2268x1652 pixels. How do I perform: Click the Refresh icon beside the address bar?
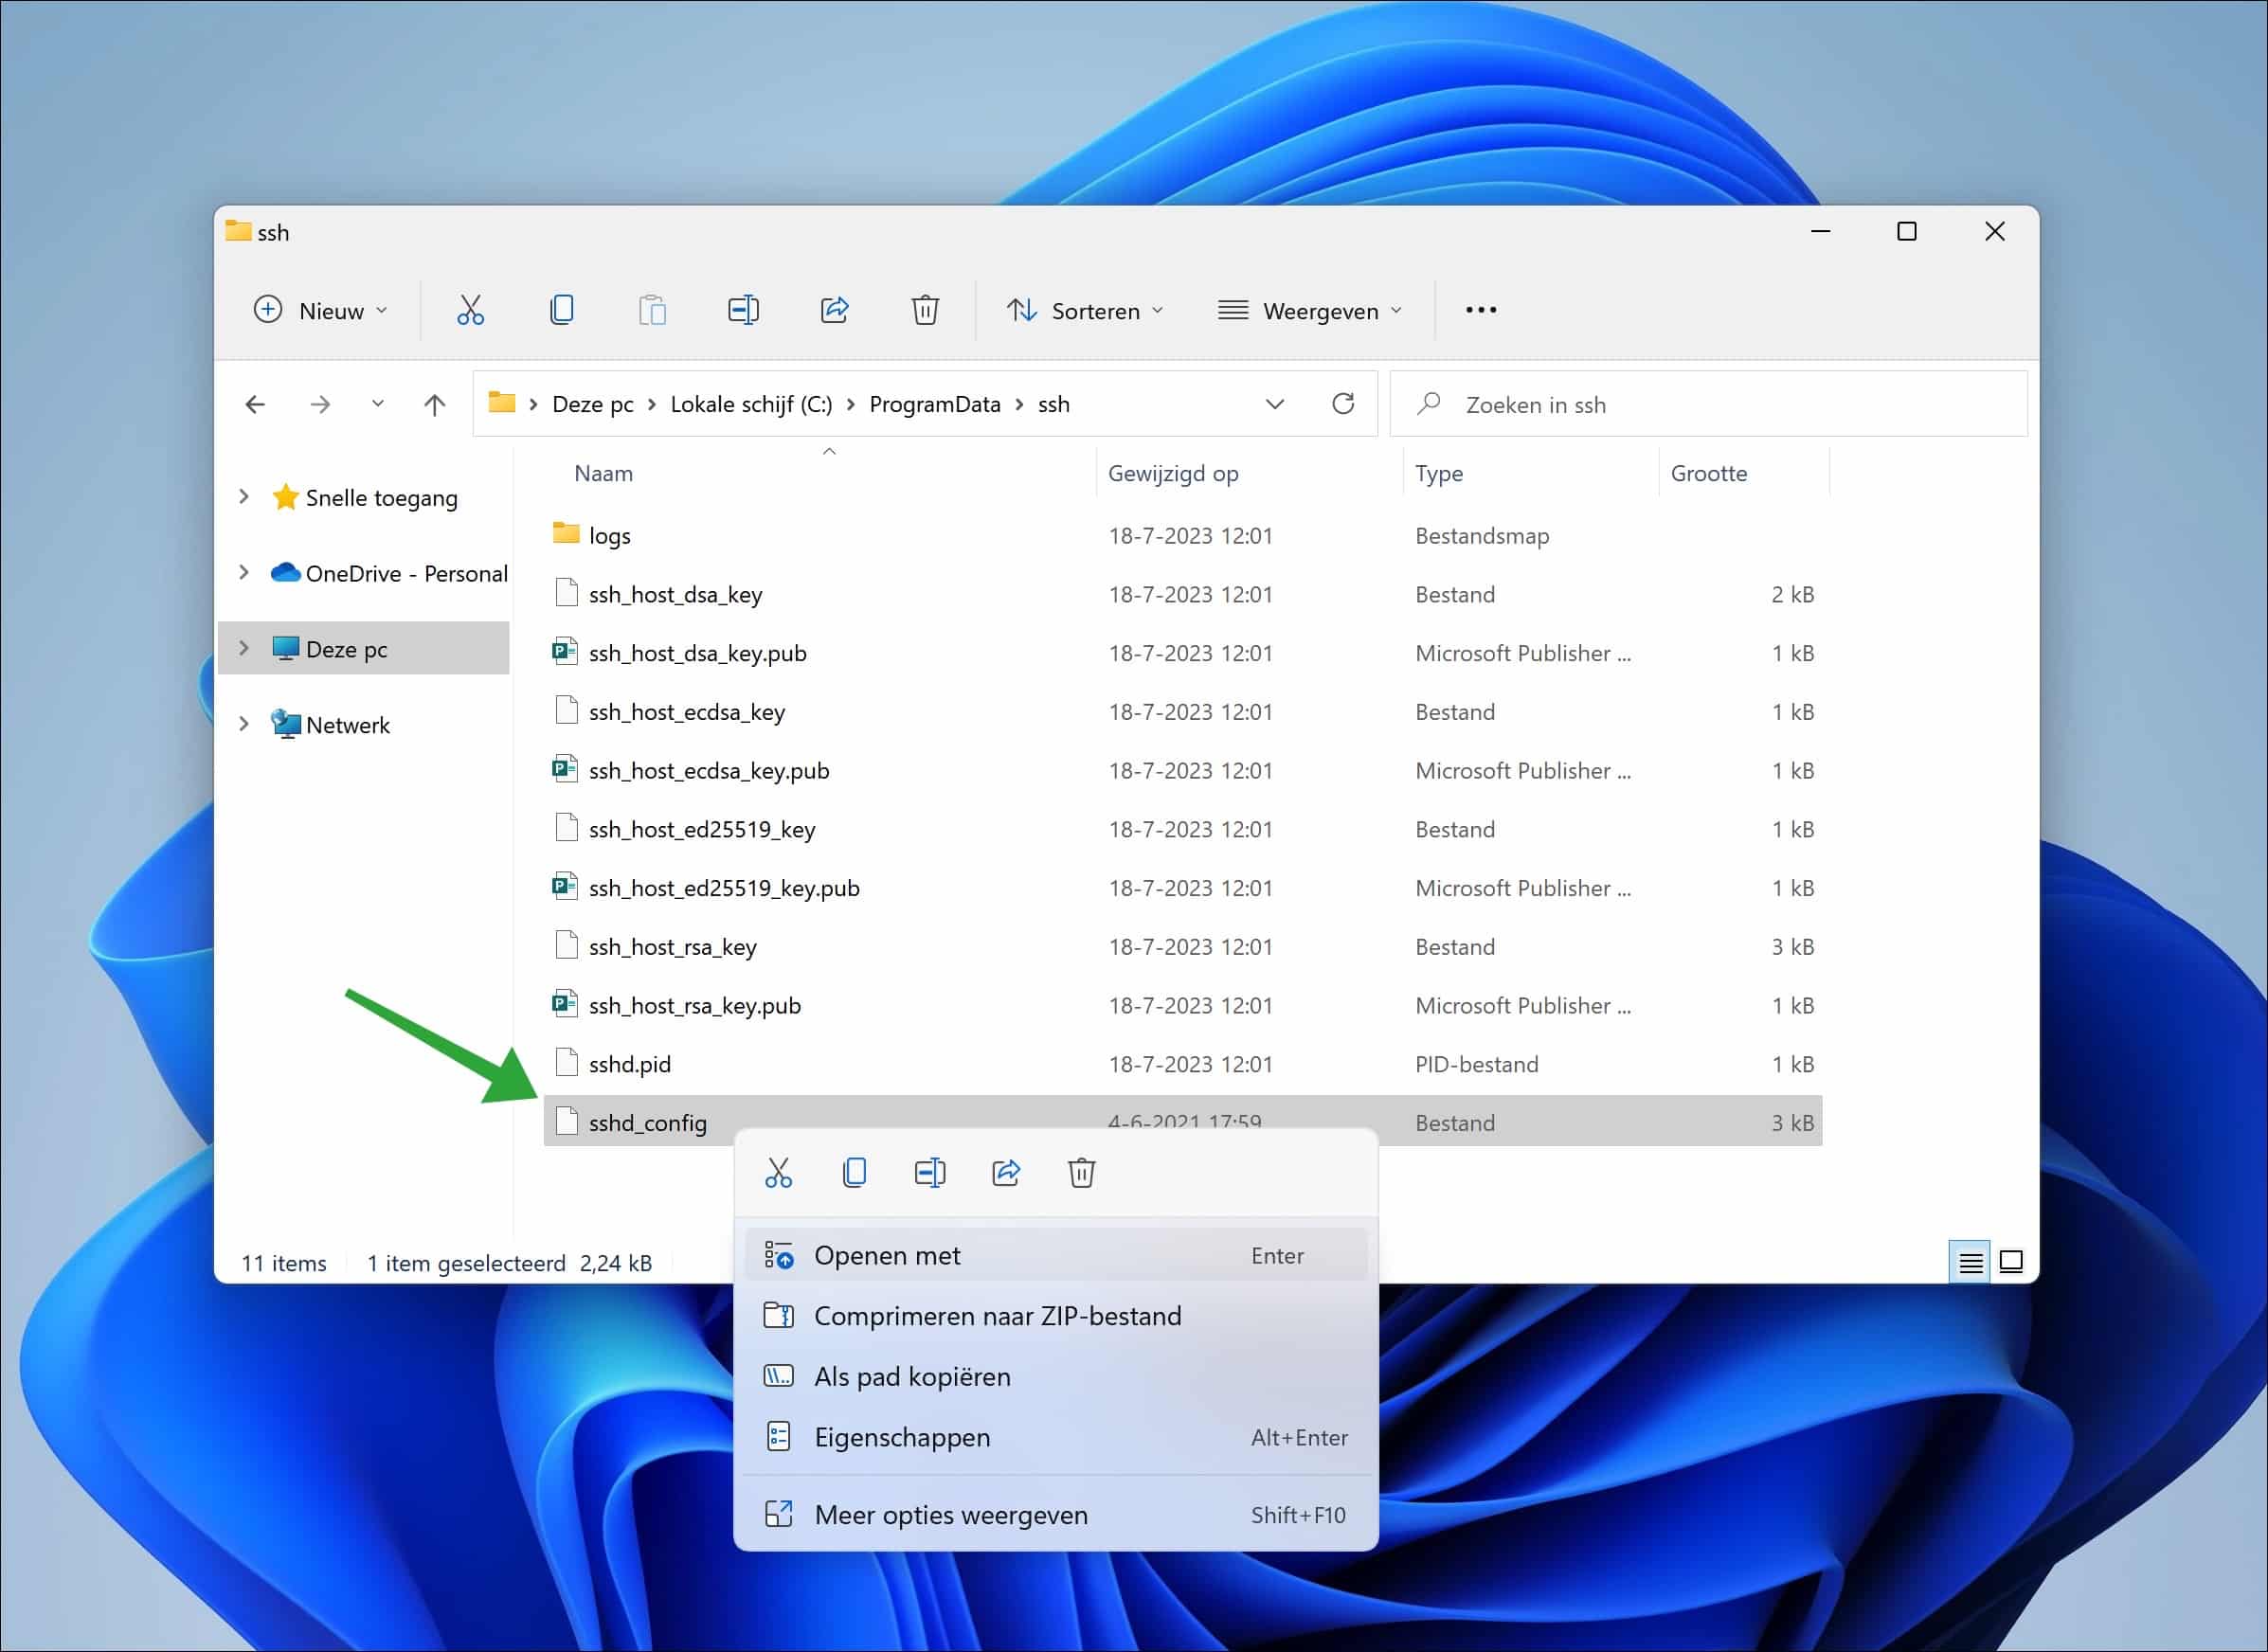tap(1344, 404)
